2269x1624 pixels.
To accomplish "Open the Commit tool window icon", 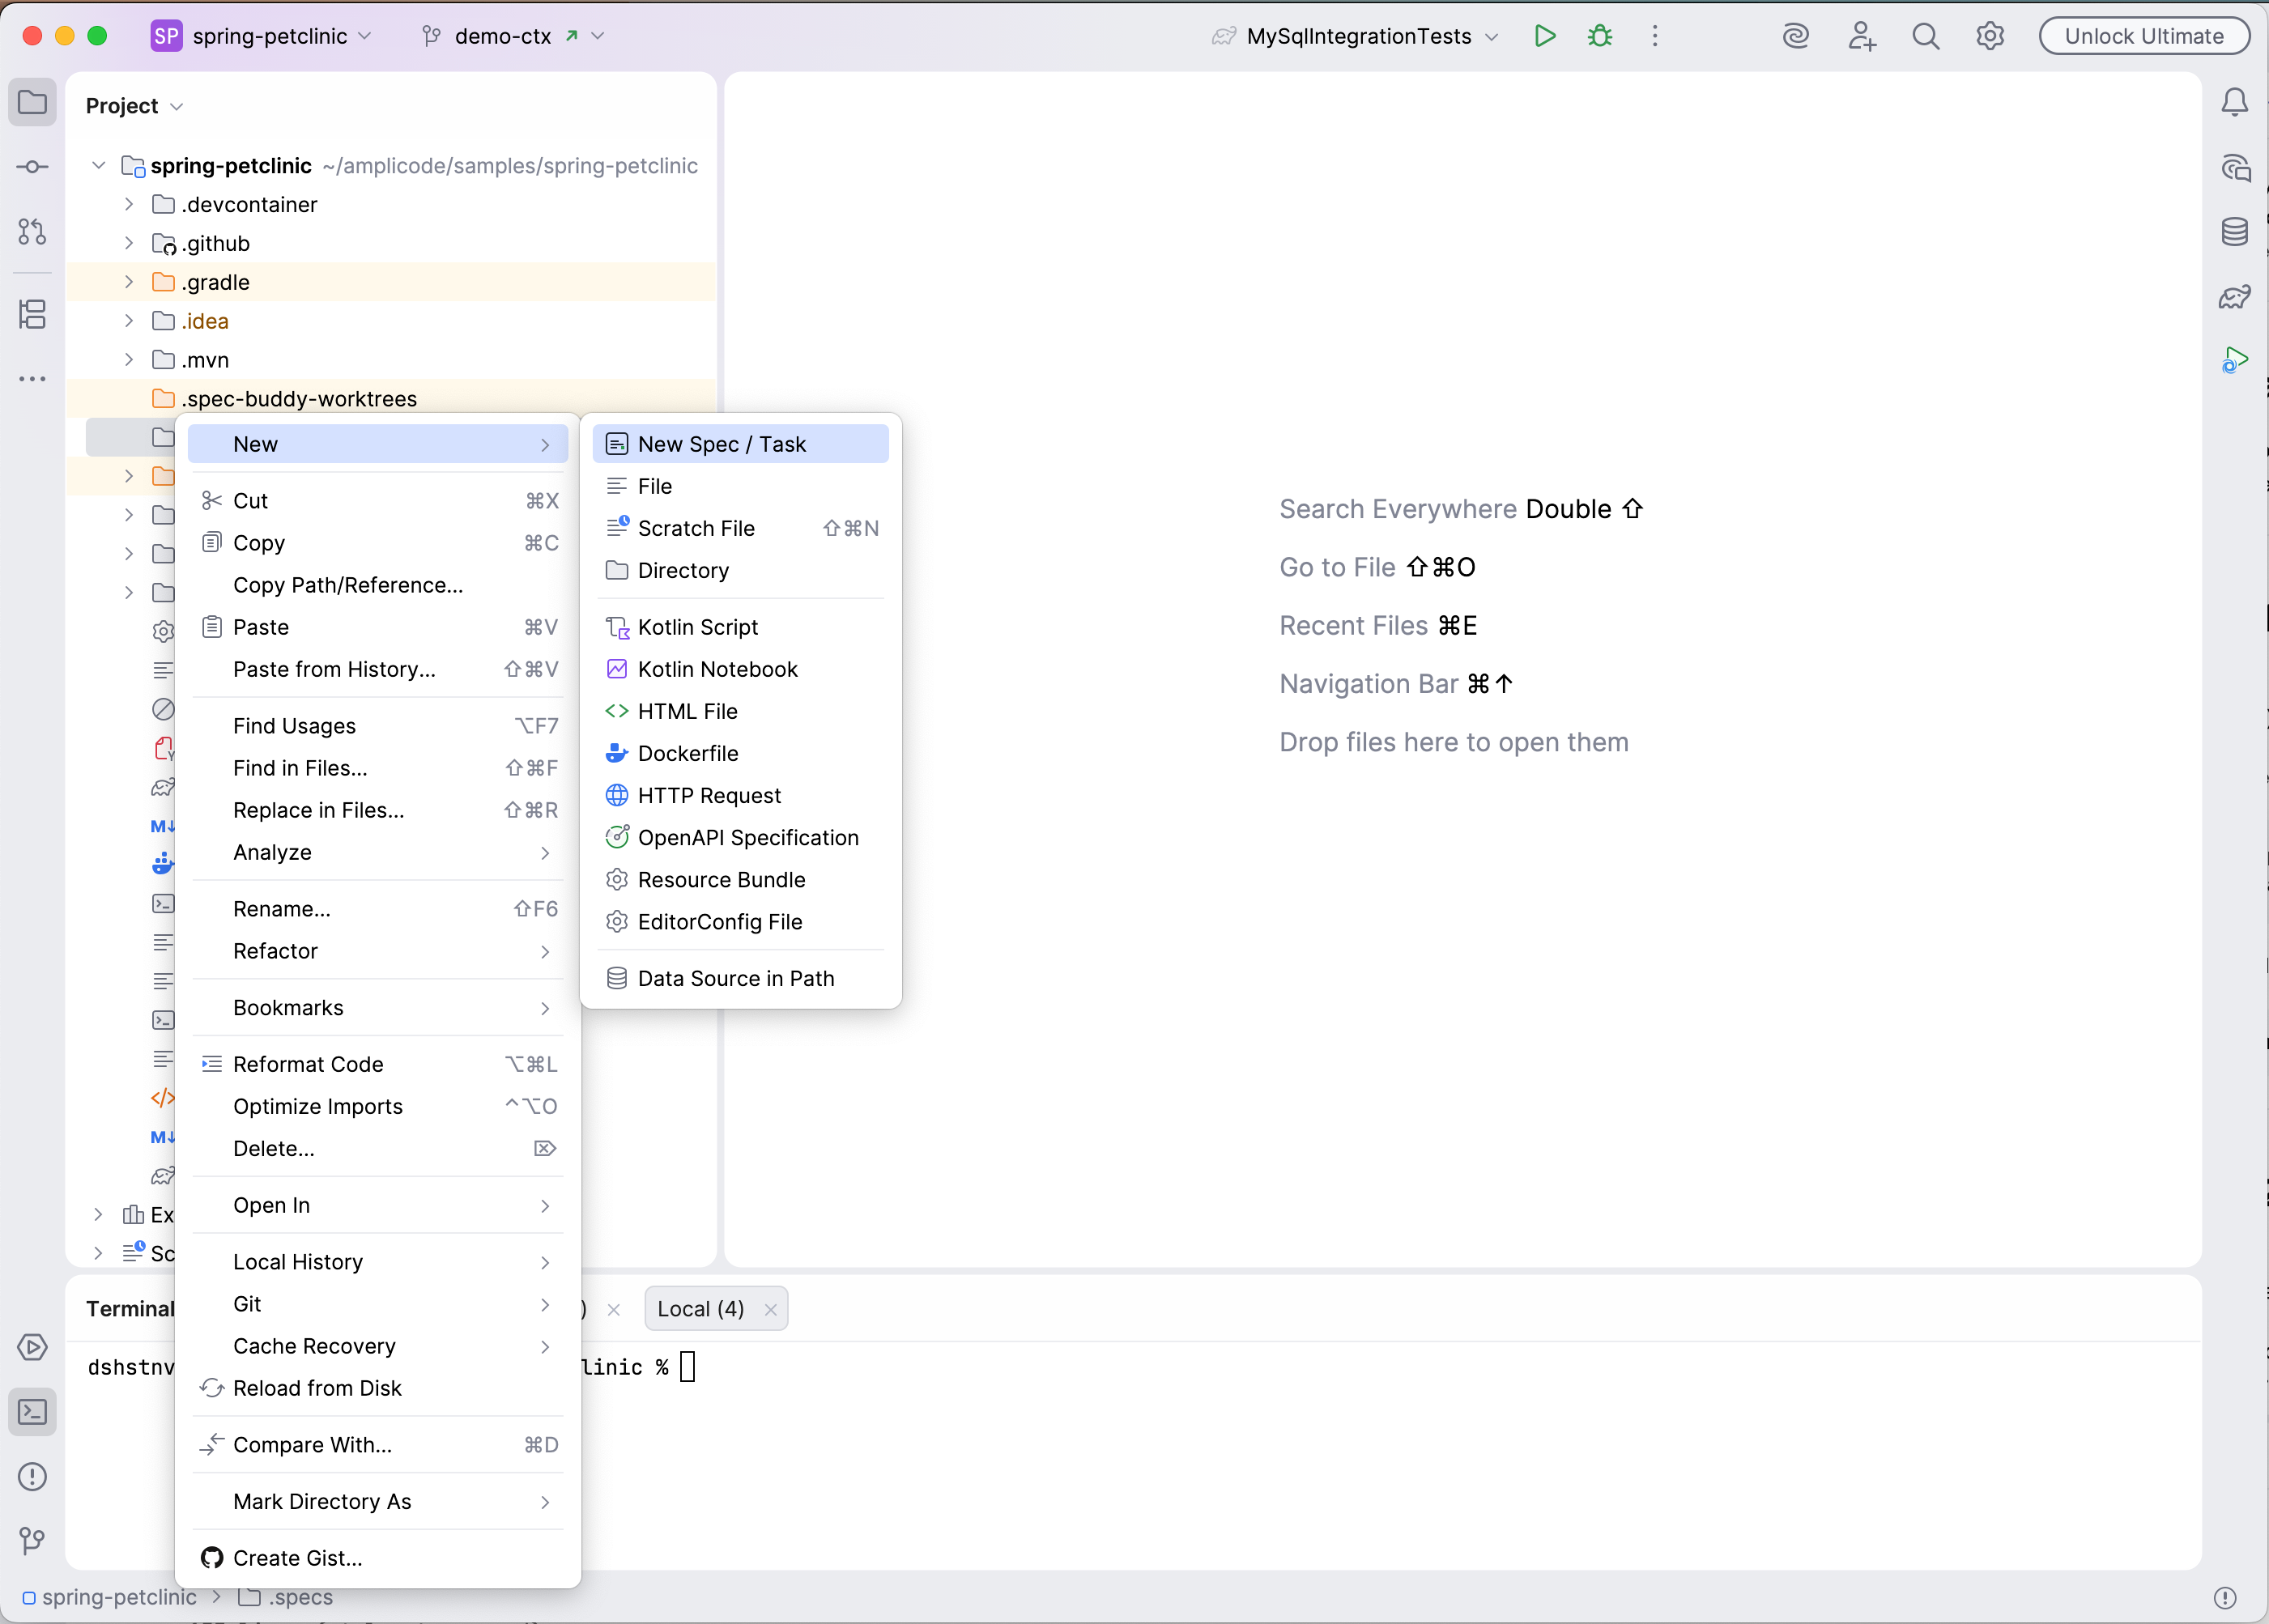I will click(x=32, y=167).
